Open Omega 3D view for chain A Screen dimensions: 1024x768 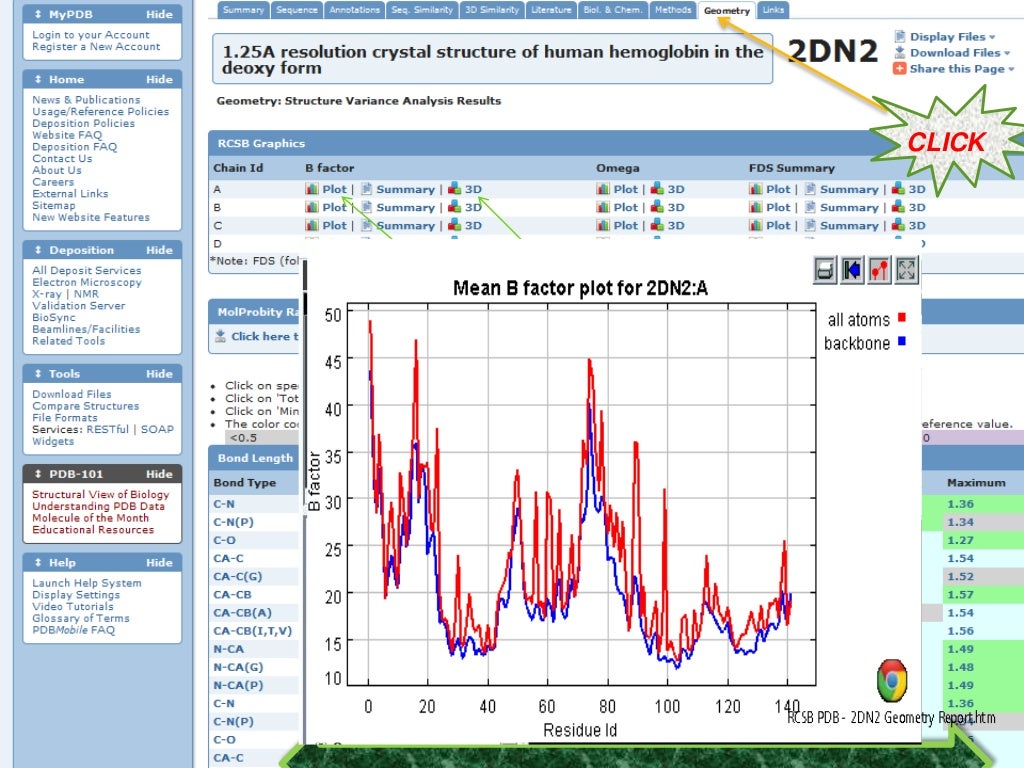[x=676, y=189]
